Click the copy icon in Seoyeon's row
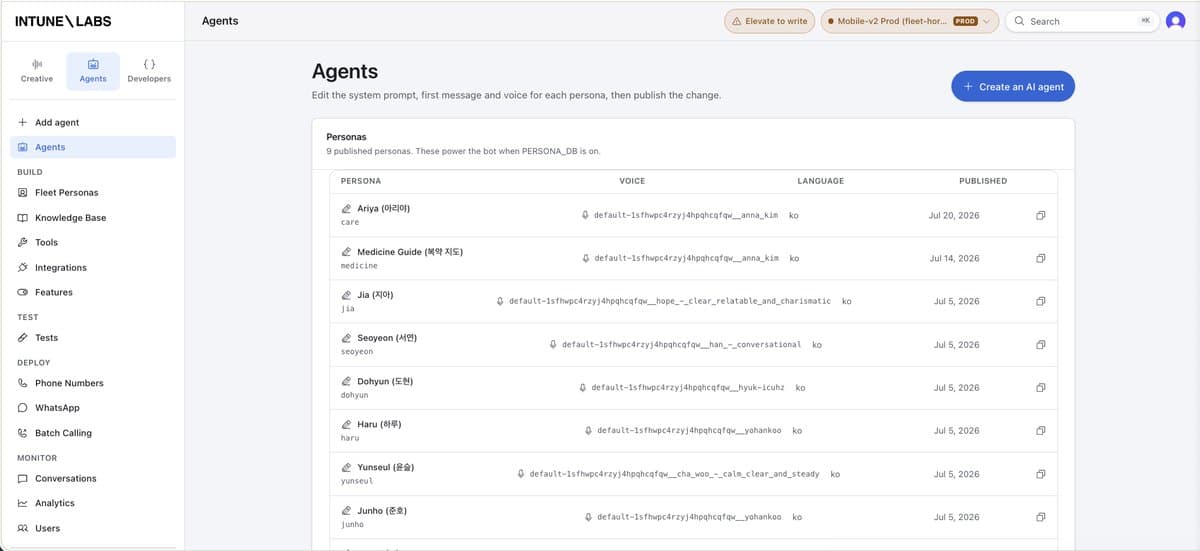The width and height of the screenshot is (1200, 551). (1040, 345)
